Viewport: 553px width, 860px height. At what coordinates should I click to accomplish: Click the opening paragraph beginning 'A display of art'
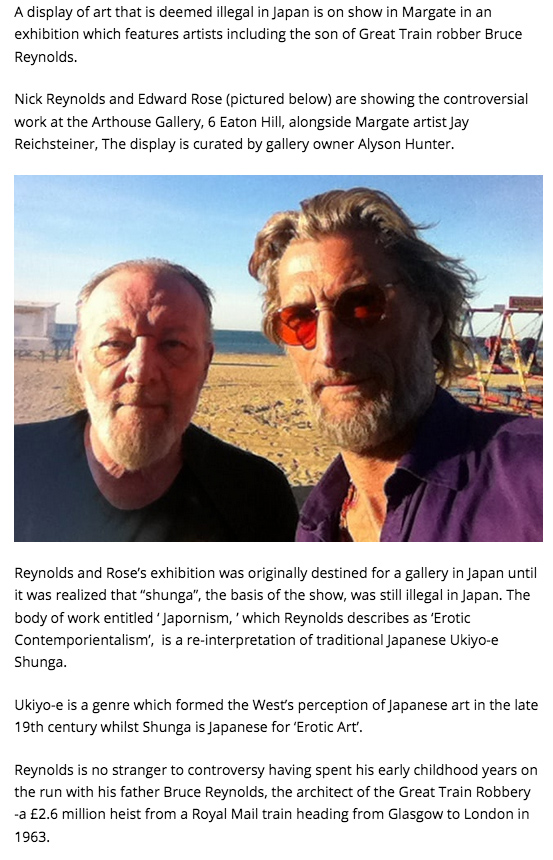click(269, 35)
